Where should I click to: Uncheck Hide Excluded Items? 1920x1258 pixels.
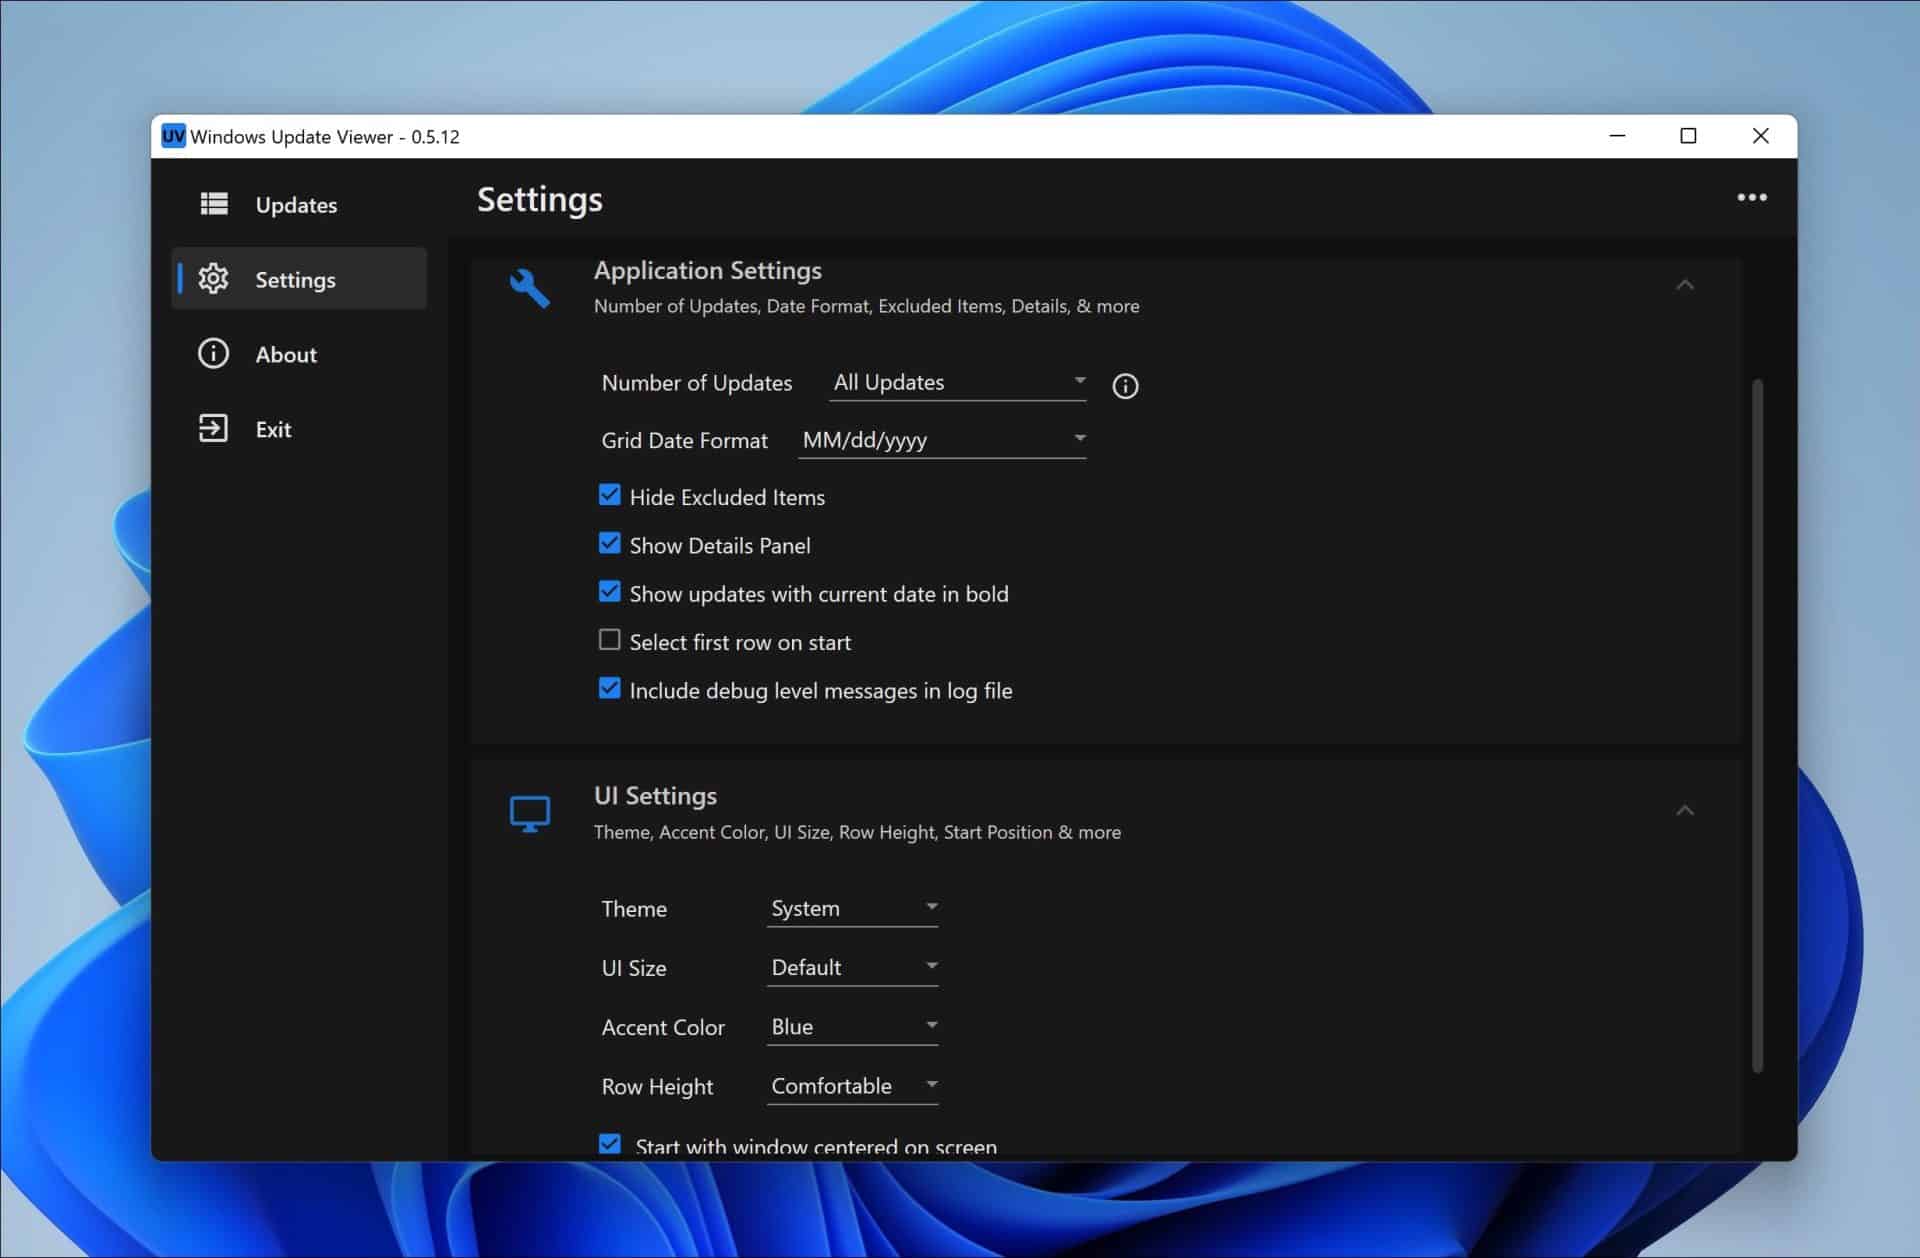click(609, 496)
